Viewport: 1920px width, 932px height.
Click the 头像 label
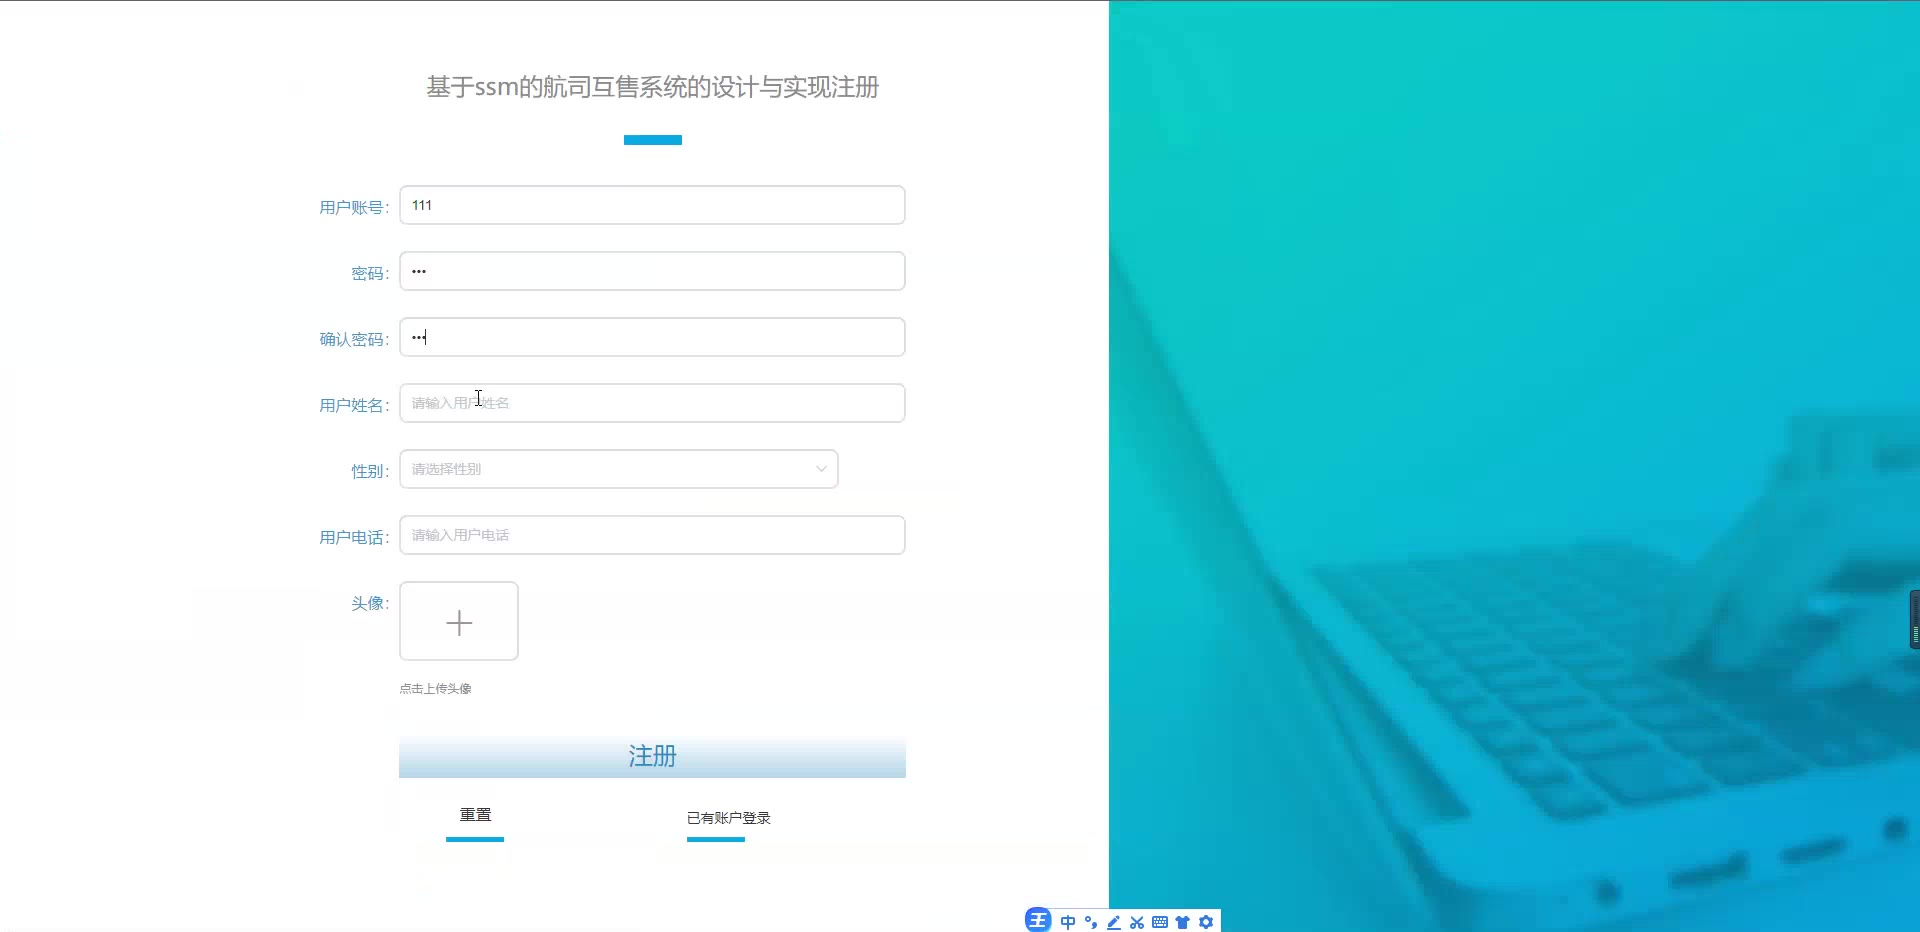tap(370, 603)
